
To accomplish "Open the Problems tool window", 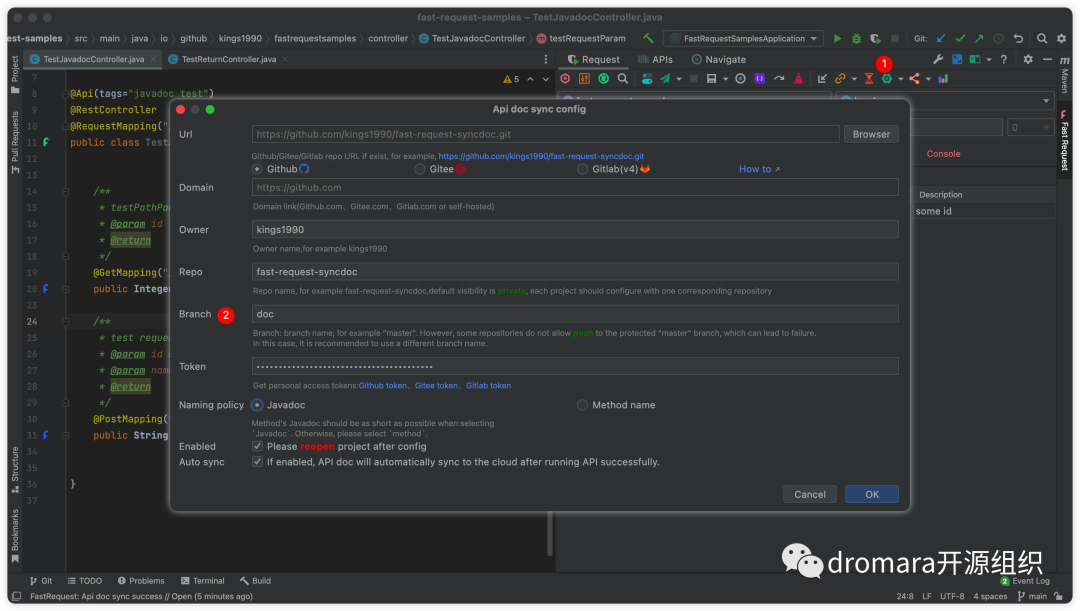I will pos(141,581).
